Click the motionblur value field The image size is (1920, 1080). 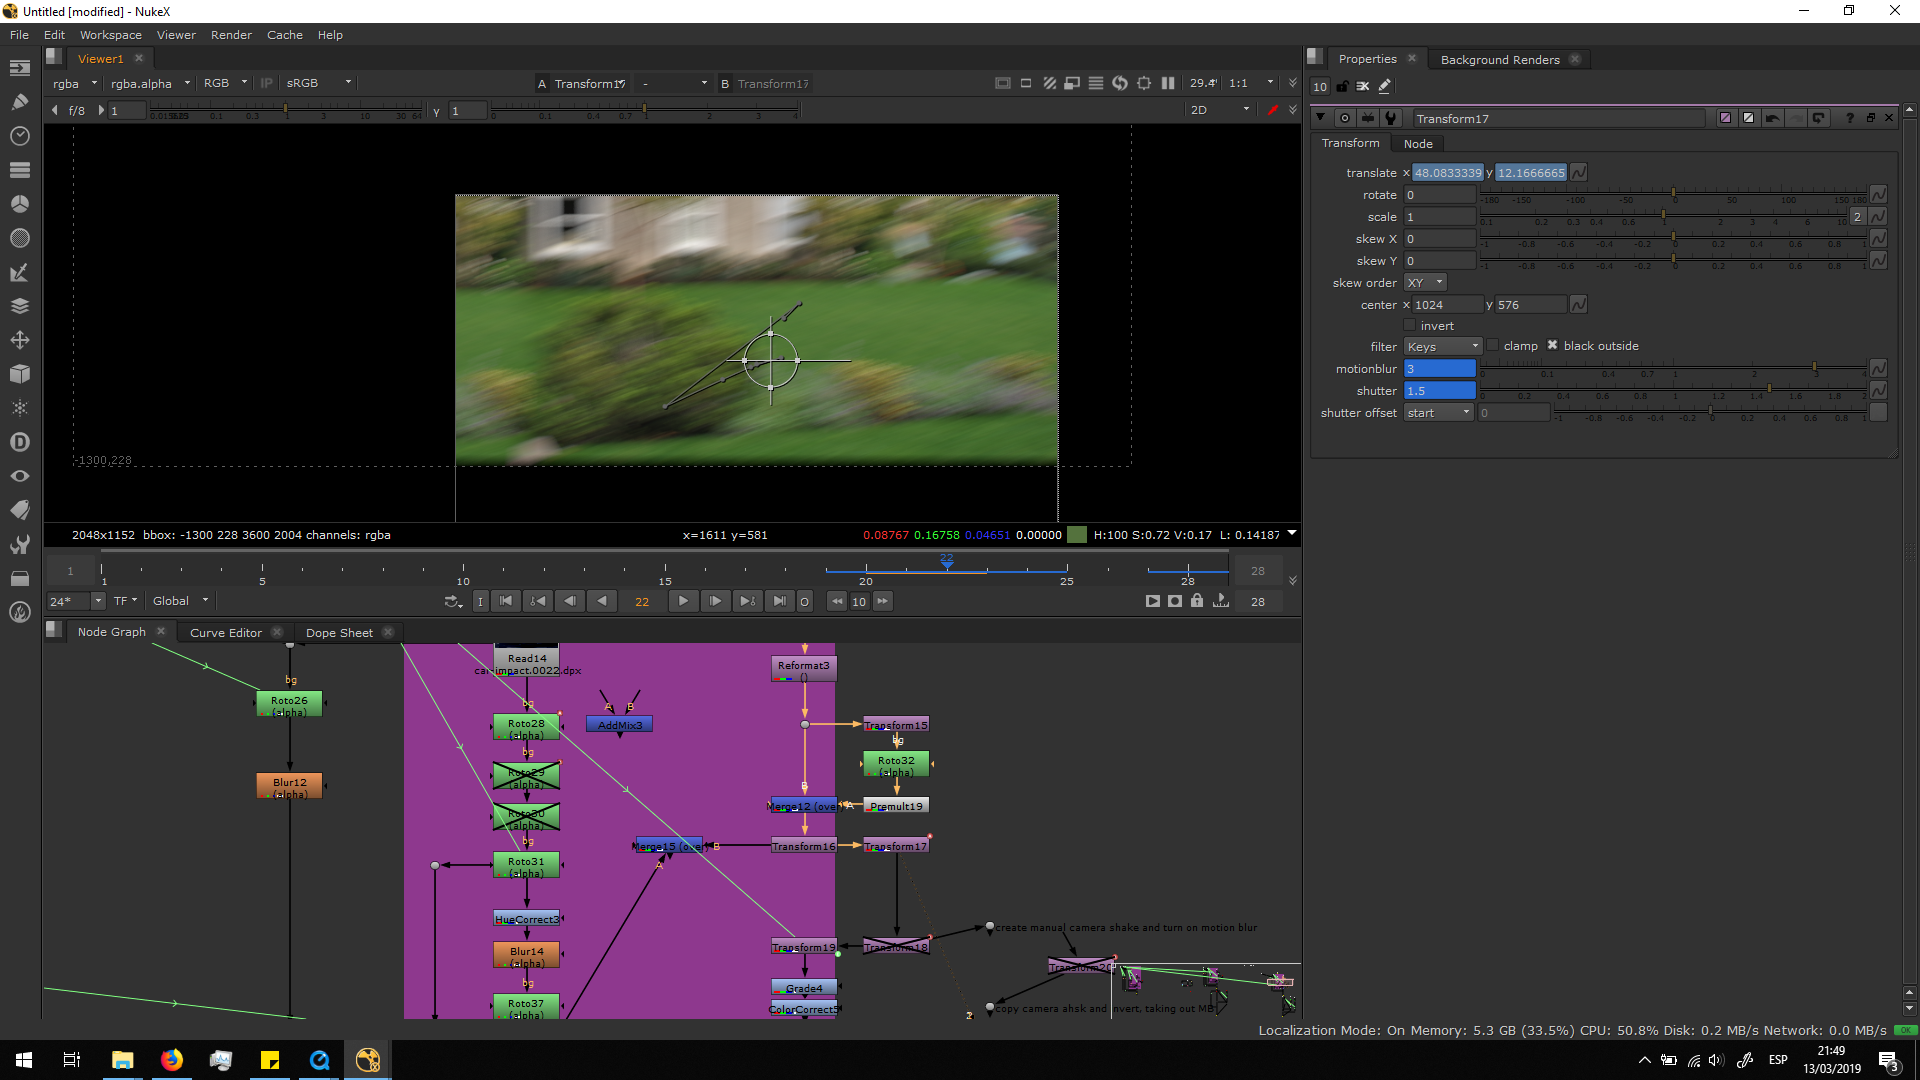click(1439, 369)
